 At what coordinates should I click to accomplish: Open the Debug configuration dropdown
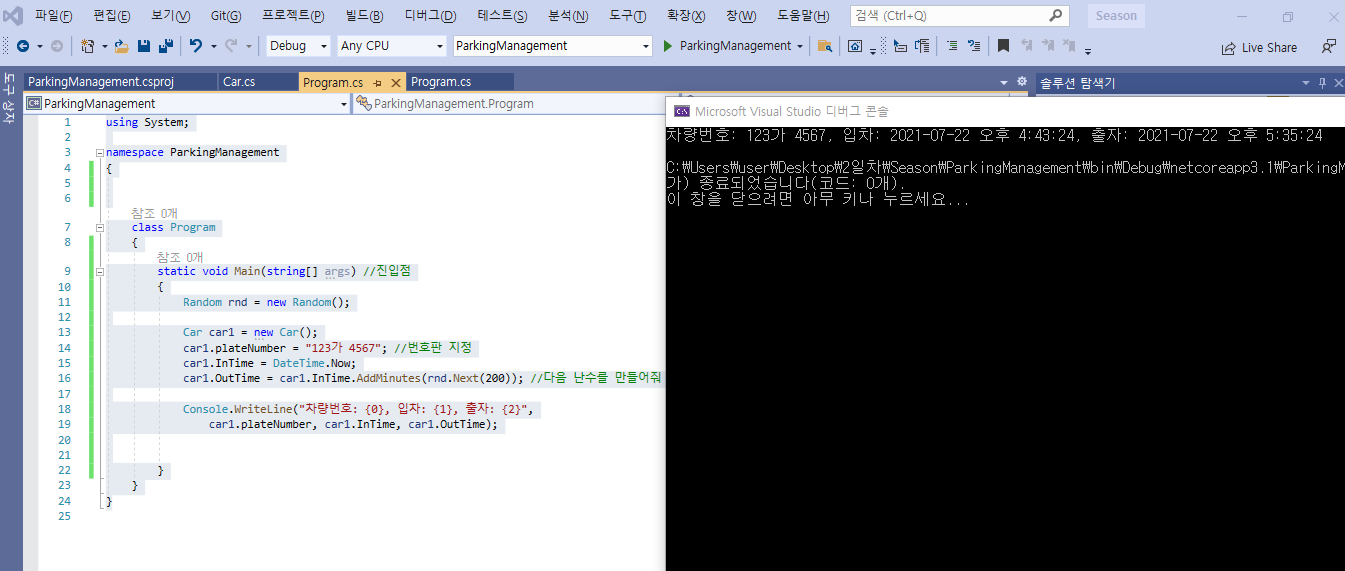coord(298,46)
